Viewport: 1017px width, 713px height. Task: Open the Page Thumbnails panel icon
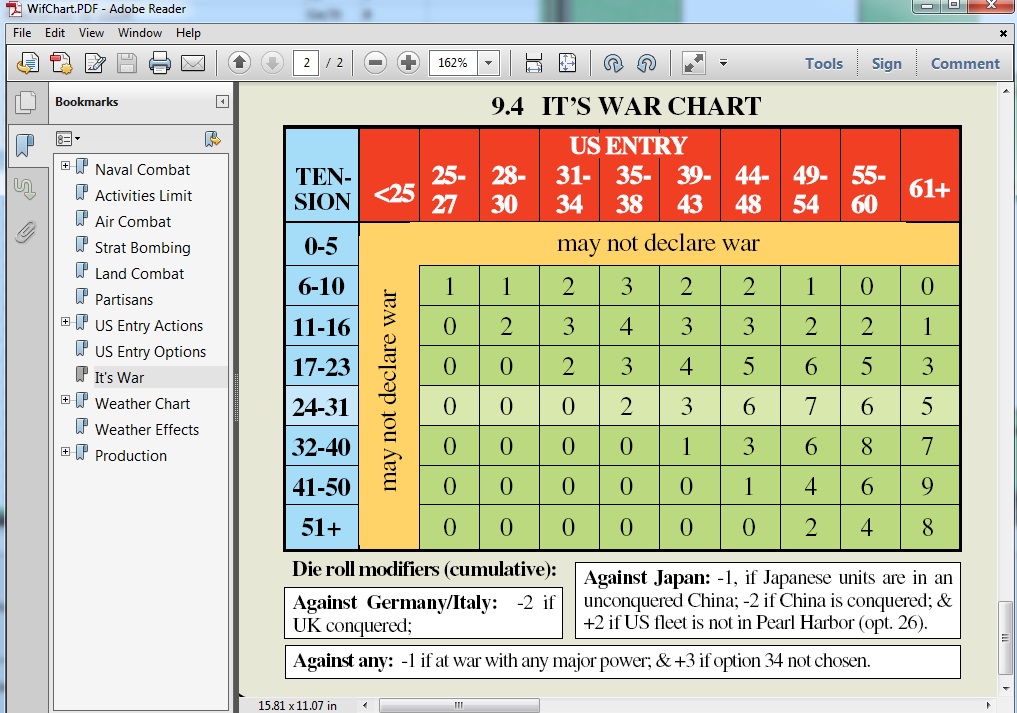pos(26,103)
